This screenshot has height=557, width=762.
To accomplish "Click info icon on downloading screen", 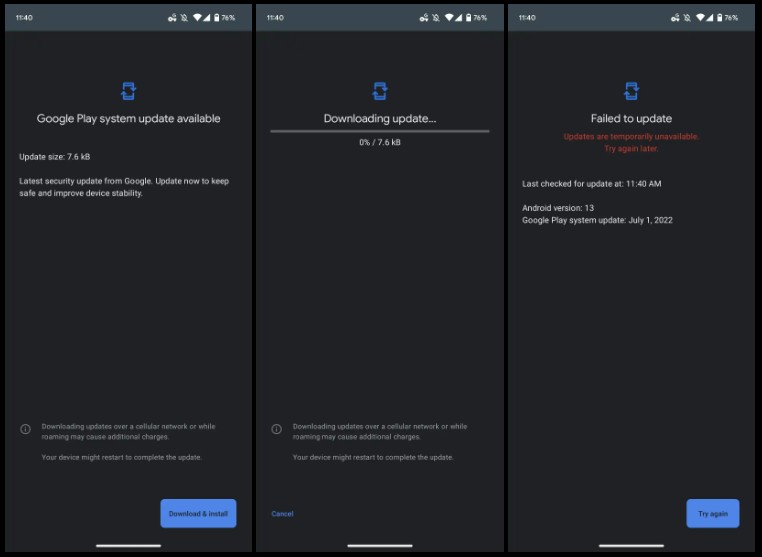I will (x=277, y=429).
